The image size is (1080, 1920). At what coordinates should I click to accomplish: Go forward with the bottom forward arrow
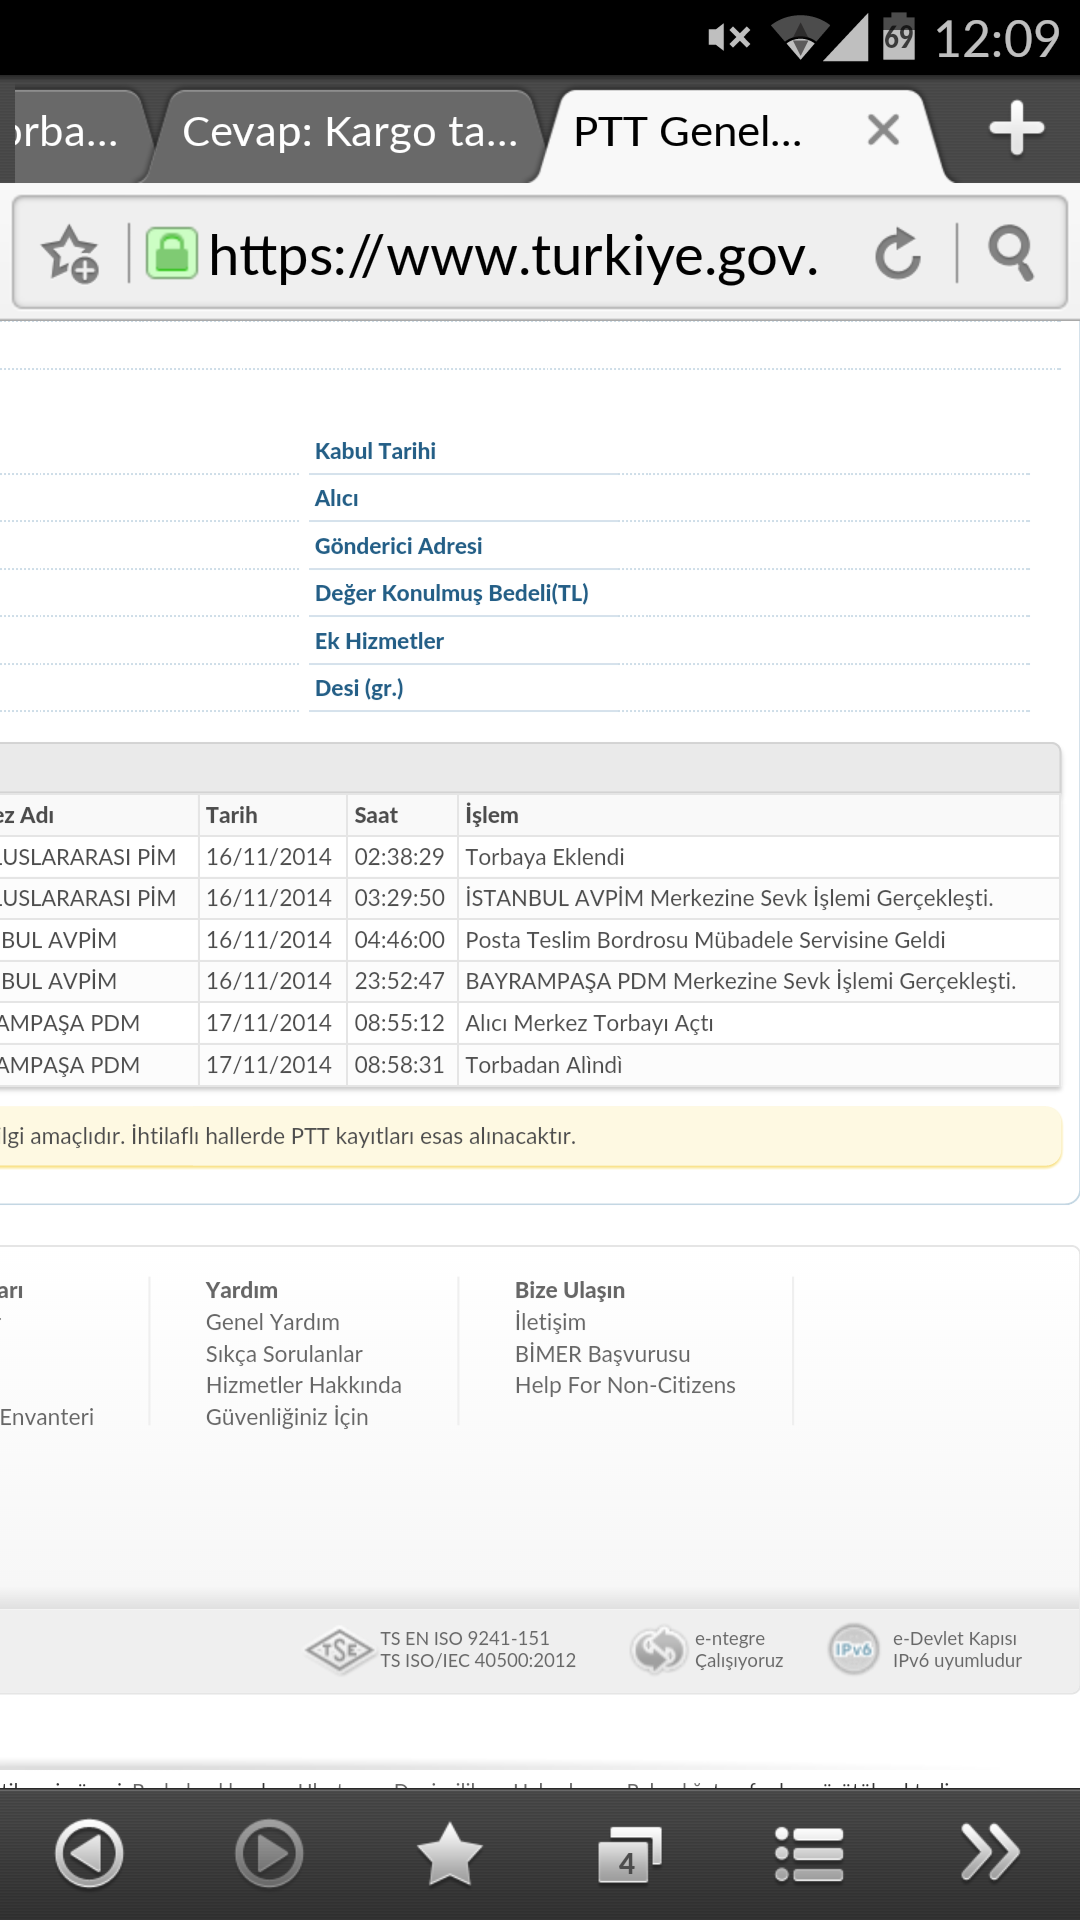tap(269, 1853)
